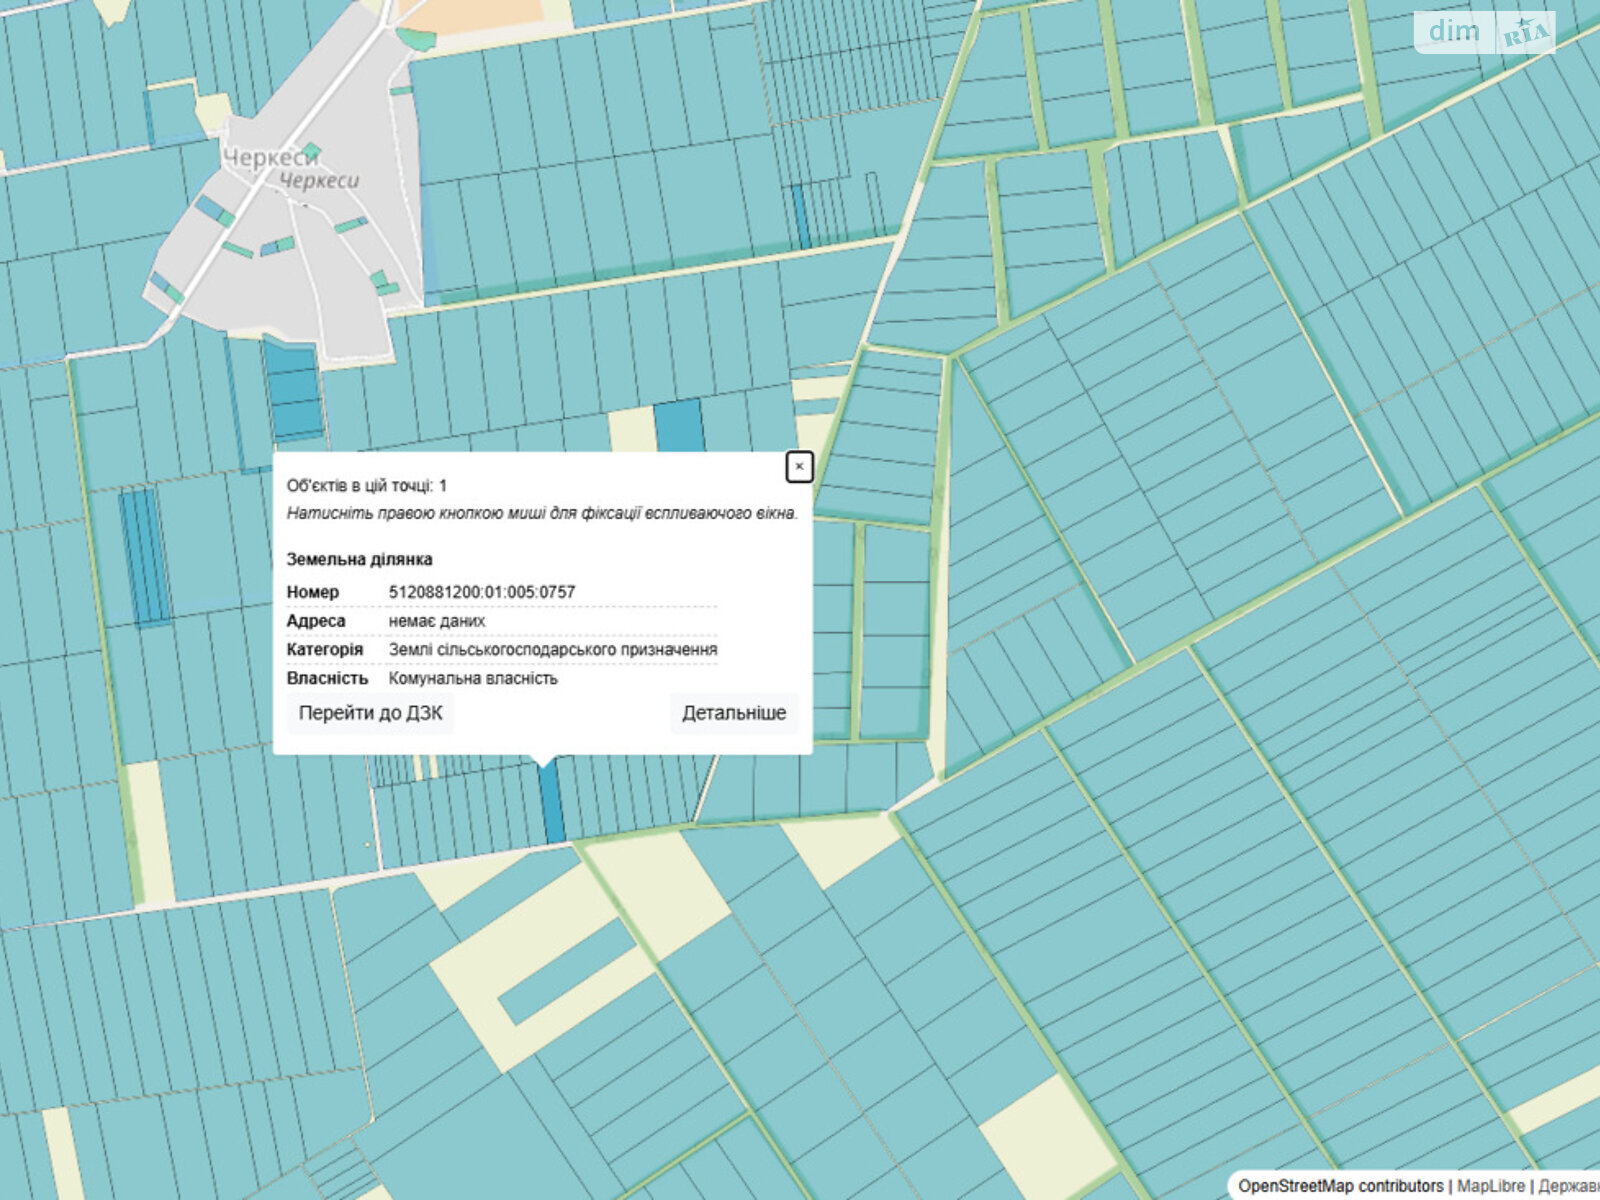Open the OpenStreetMap contributors link
This screenshot has width=1600, height=1200.
pos(1340,1186)
